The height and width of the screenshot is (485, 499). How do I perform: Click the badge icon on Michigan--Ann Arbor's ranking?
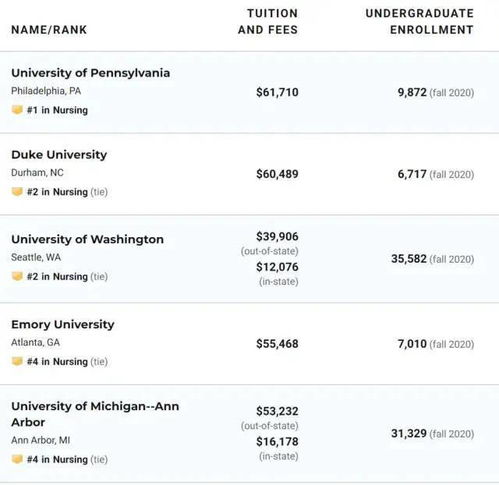[17, 459]
